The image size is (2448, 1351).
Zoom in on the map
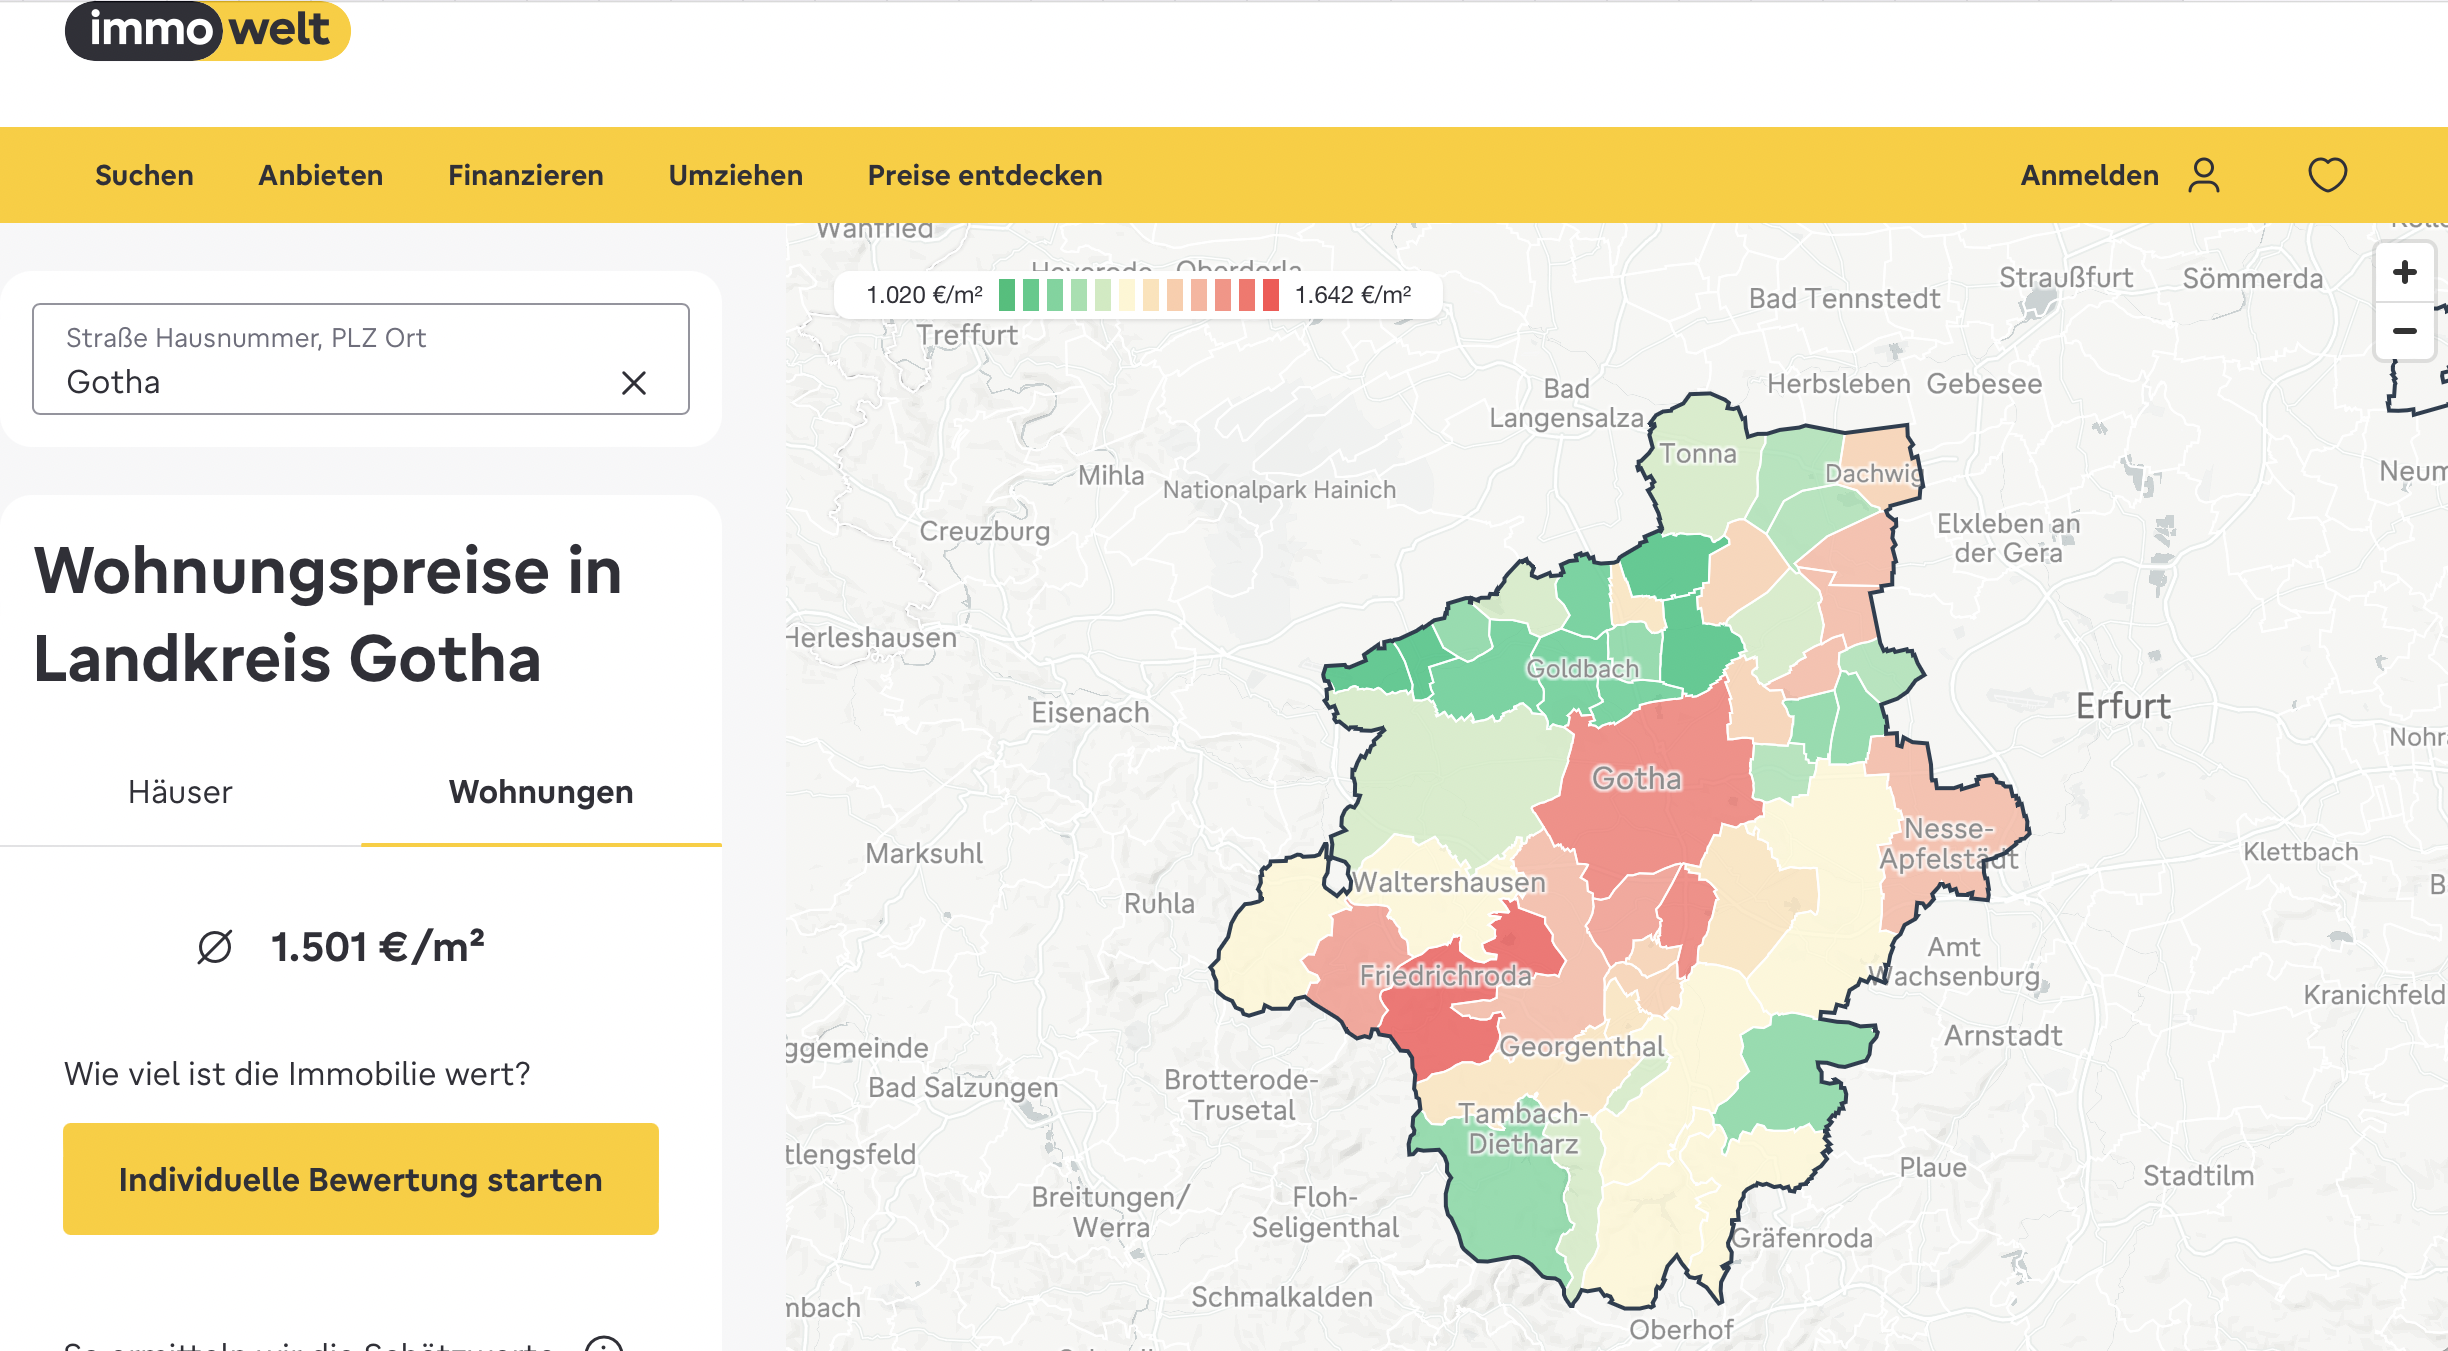click(x=2405, y=272)
